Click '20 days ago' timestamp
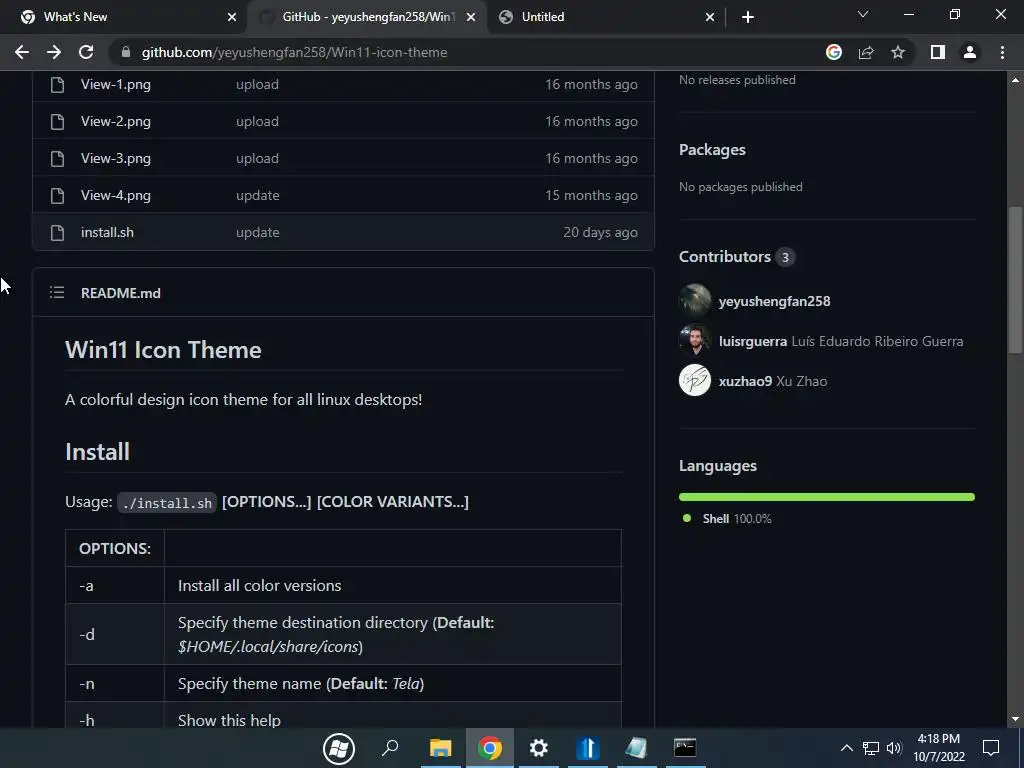Viewport: 1024px width, 768px height. 600,232
